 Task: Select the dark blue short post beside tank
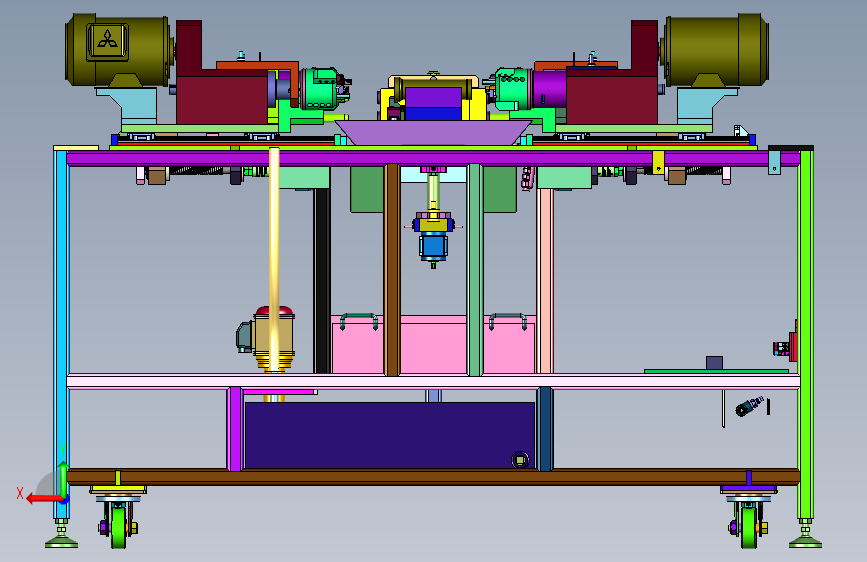[545, 429]
